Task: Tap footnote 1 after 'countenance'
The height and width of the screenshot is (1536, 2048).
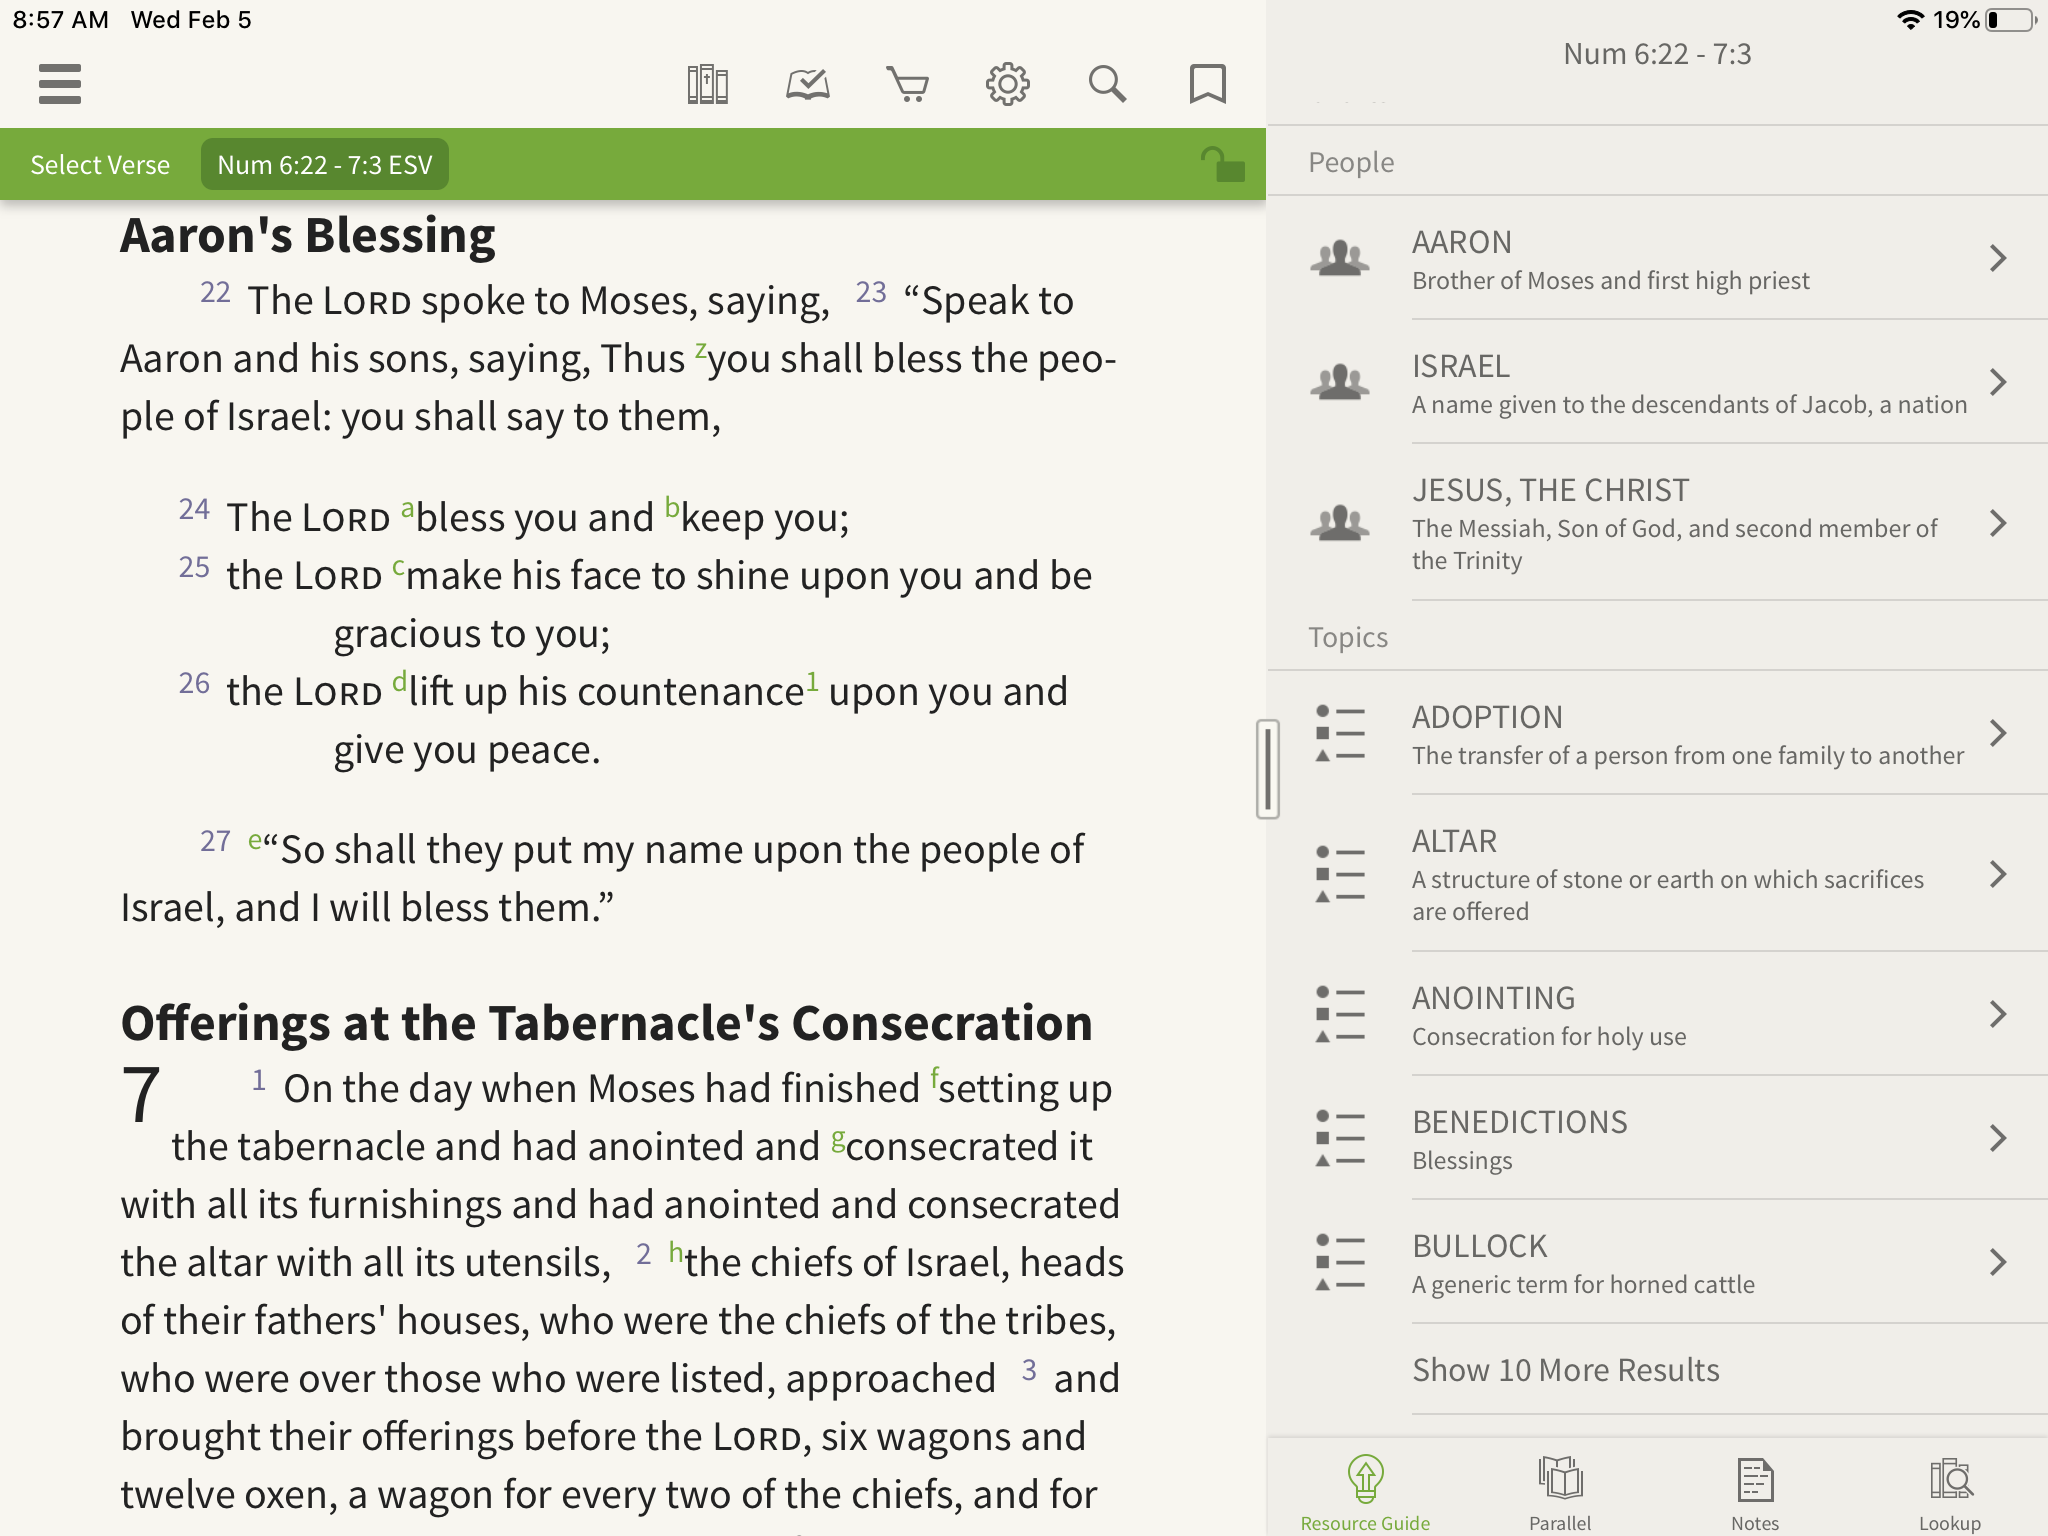Action: tap(812, 681)
